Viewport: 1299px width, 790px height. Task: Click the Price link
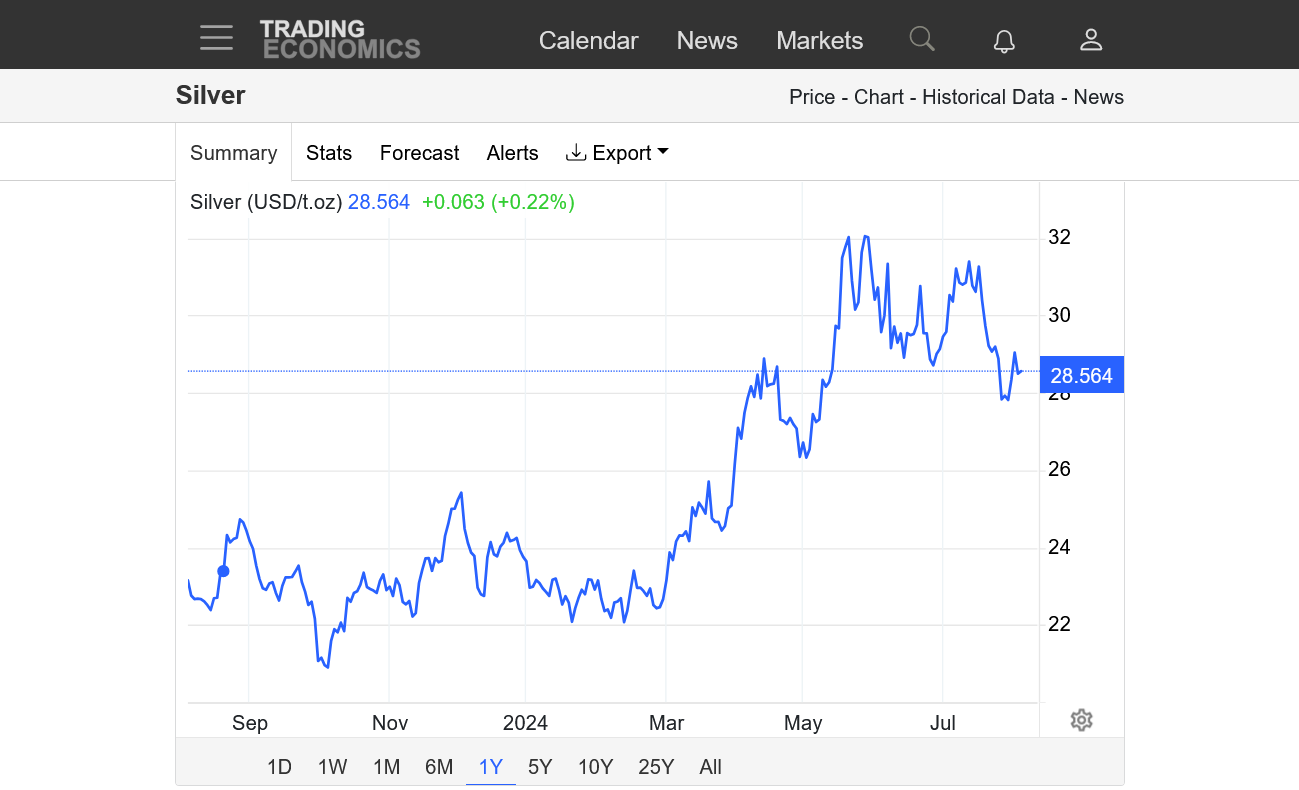(812, 97)
